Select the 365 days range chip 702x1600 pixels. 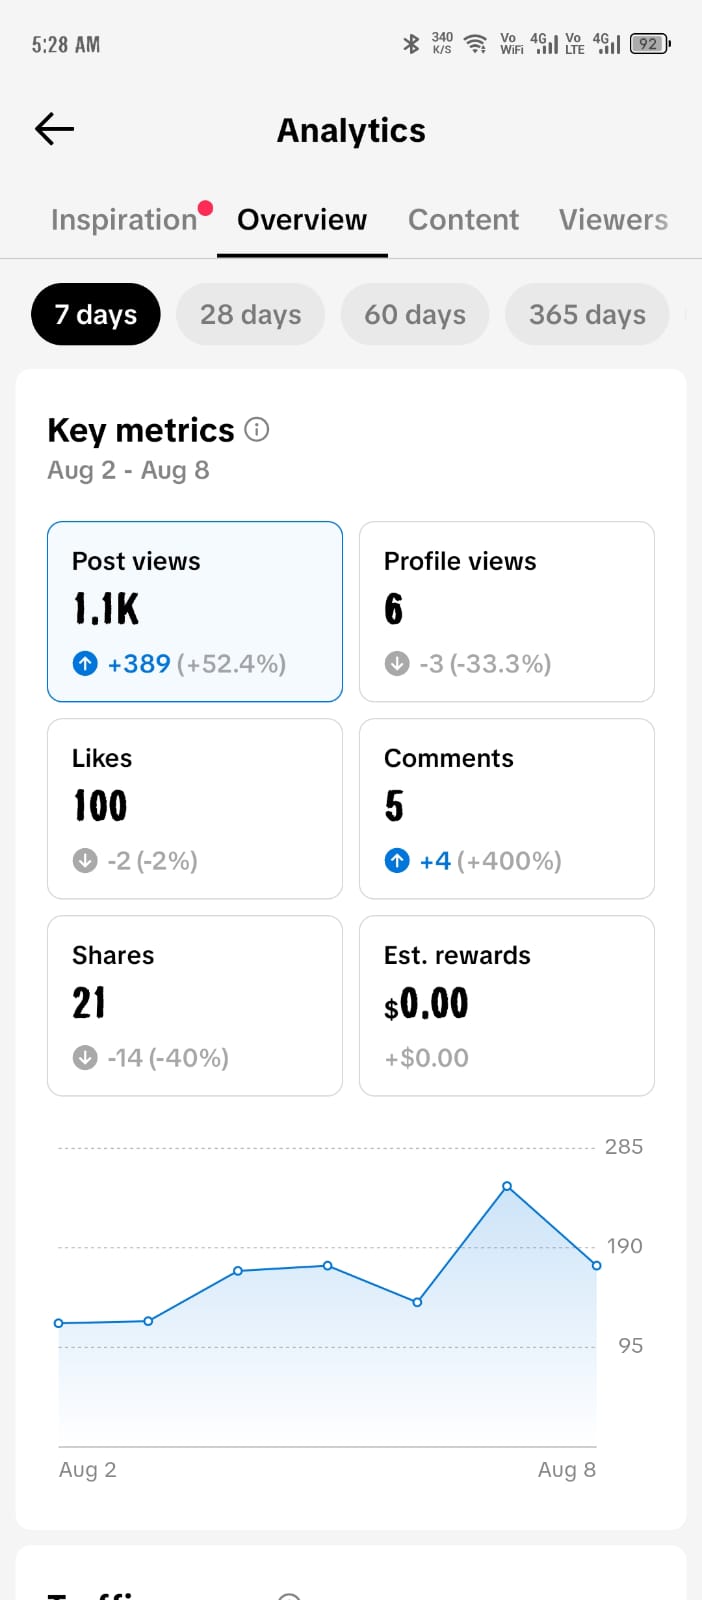(587, 314)
